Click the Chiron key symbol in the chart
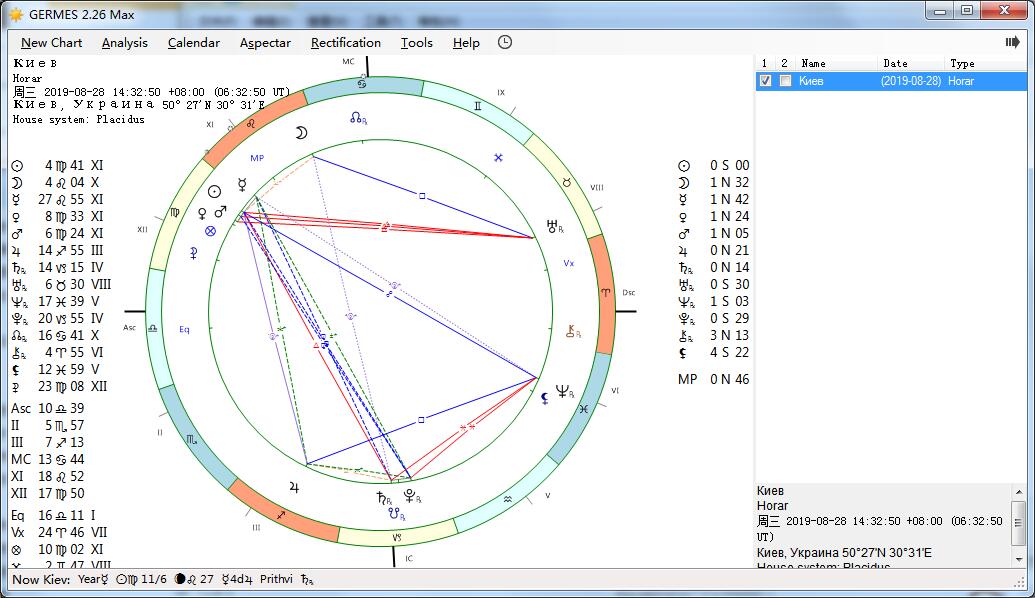Image resolution: width=1035 pixels, height=598 pixels. click(x=572, y=330)
